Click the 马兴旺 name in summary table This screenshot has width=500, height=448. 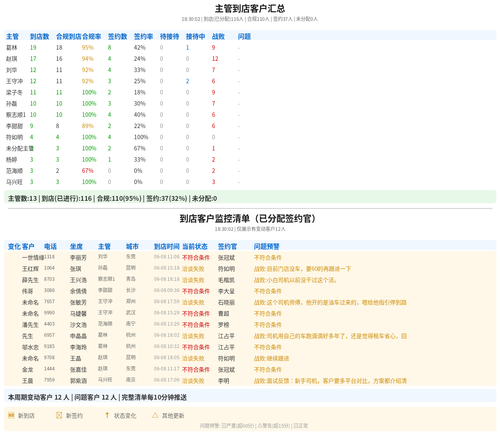pyautogui.click(x=14, y=182)
